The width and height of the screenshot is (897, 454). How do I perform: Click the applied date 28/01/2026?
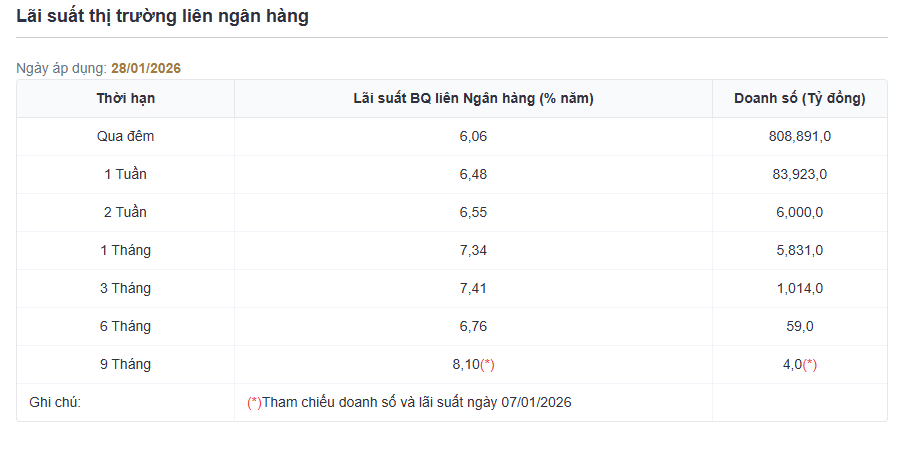[146, 68]
